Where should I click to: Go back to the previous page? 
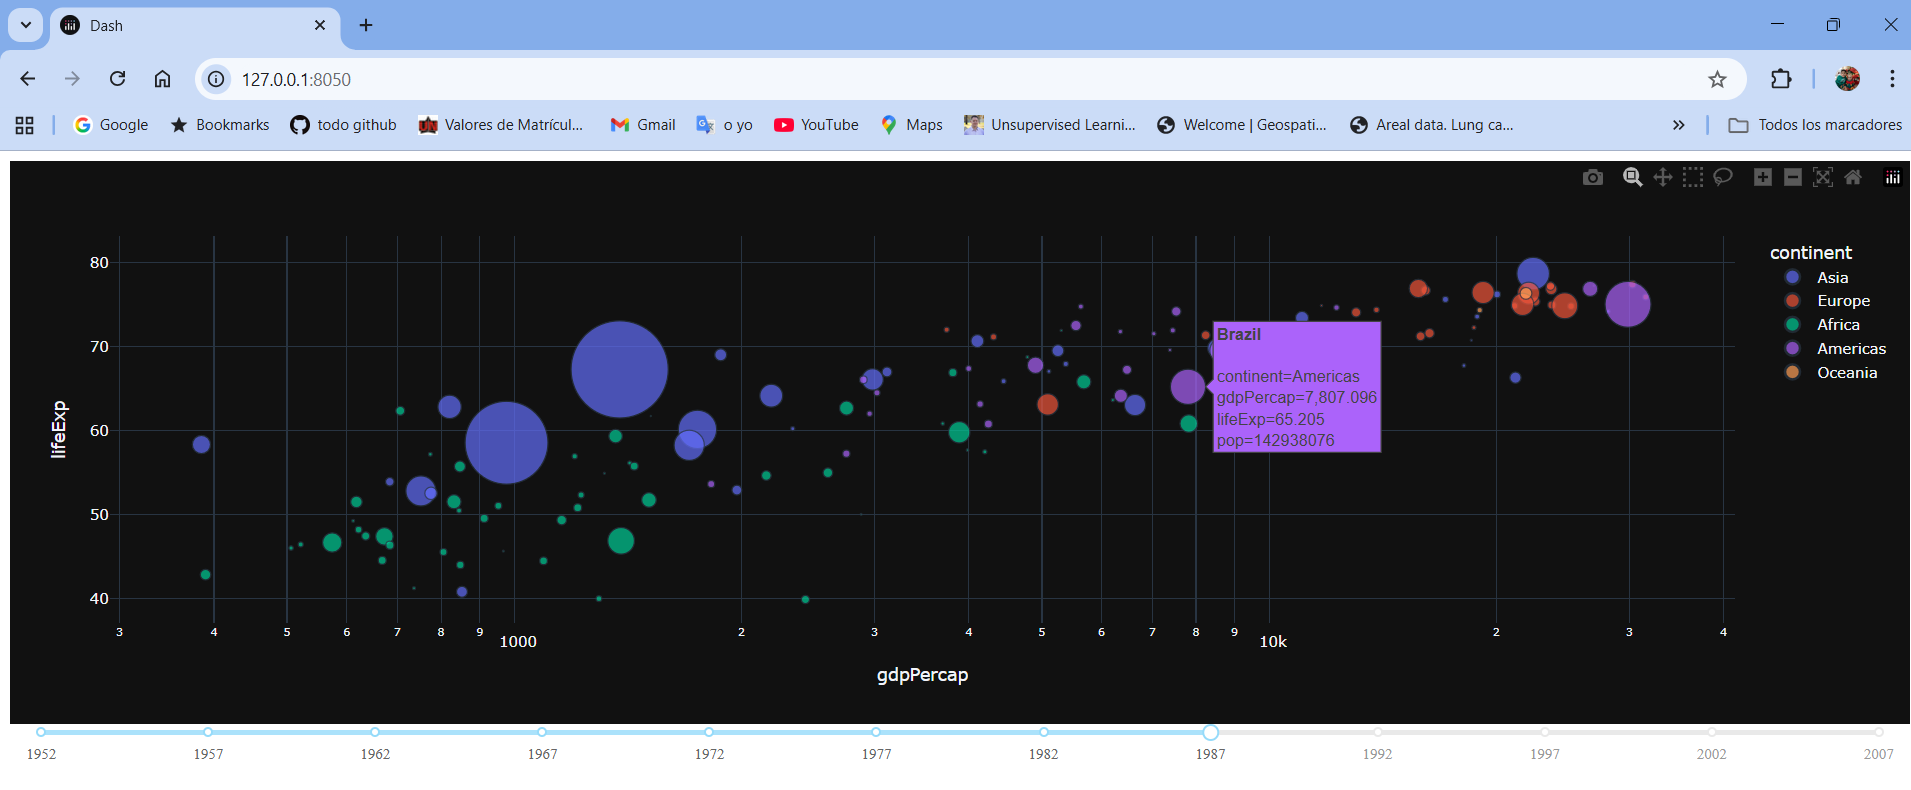[x=28, y=79]
